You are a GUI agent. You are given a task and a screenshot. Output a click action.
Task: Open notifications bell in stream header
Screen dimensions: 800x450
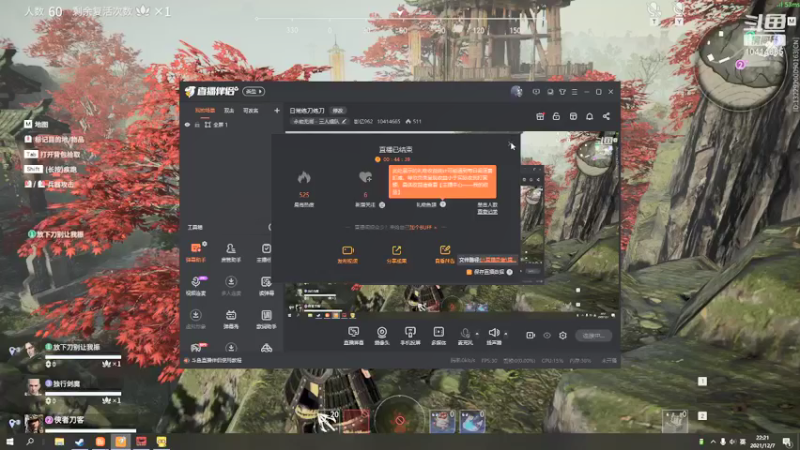589,116
